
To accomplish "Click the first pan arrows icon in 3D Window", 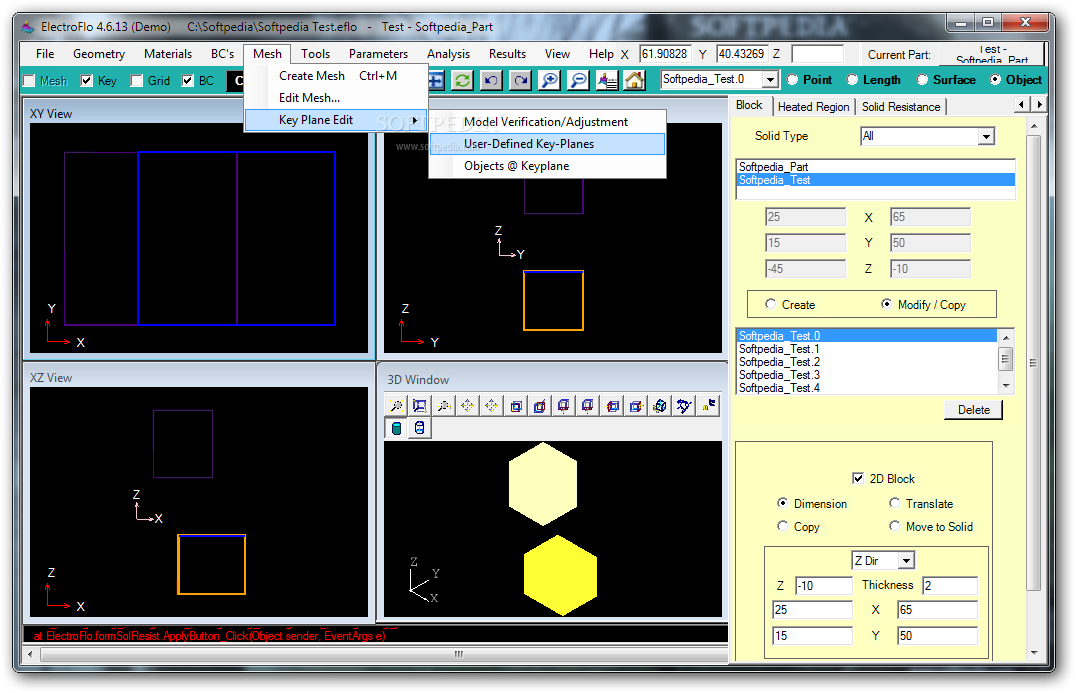I will 468,406.
